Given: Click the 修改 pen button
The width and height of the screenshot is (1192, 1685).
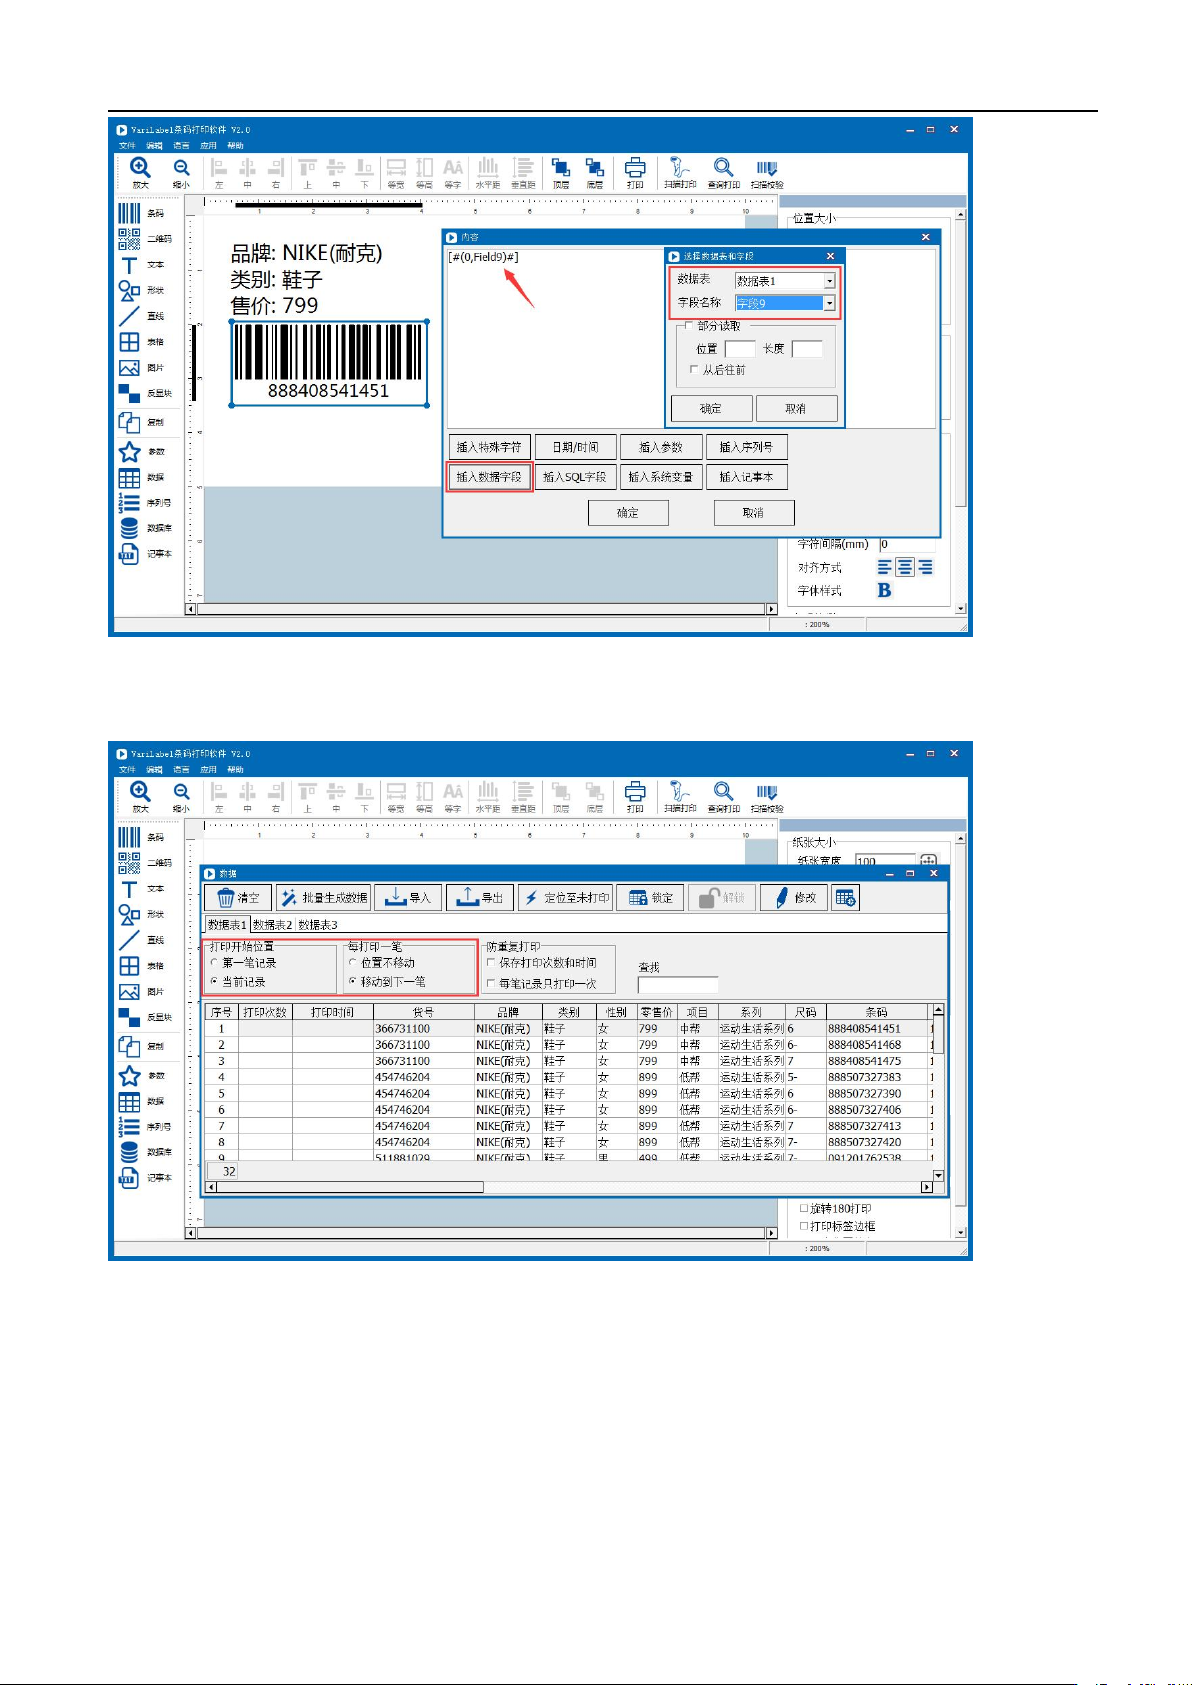Looking at the screenshot, I should pos(794,898).
